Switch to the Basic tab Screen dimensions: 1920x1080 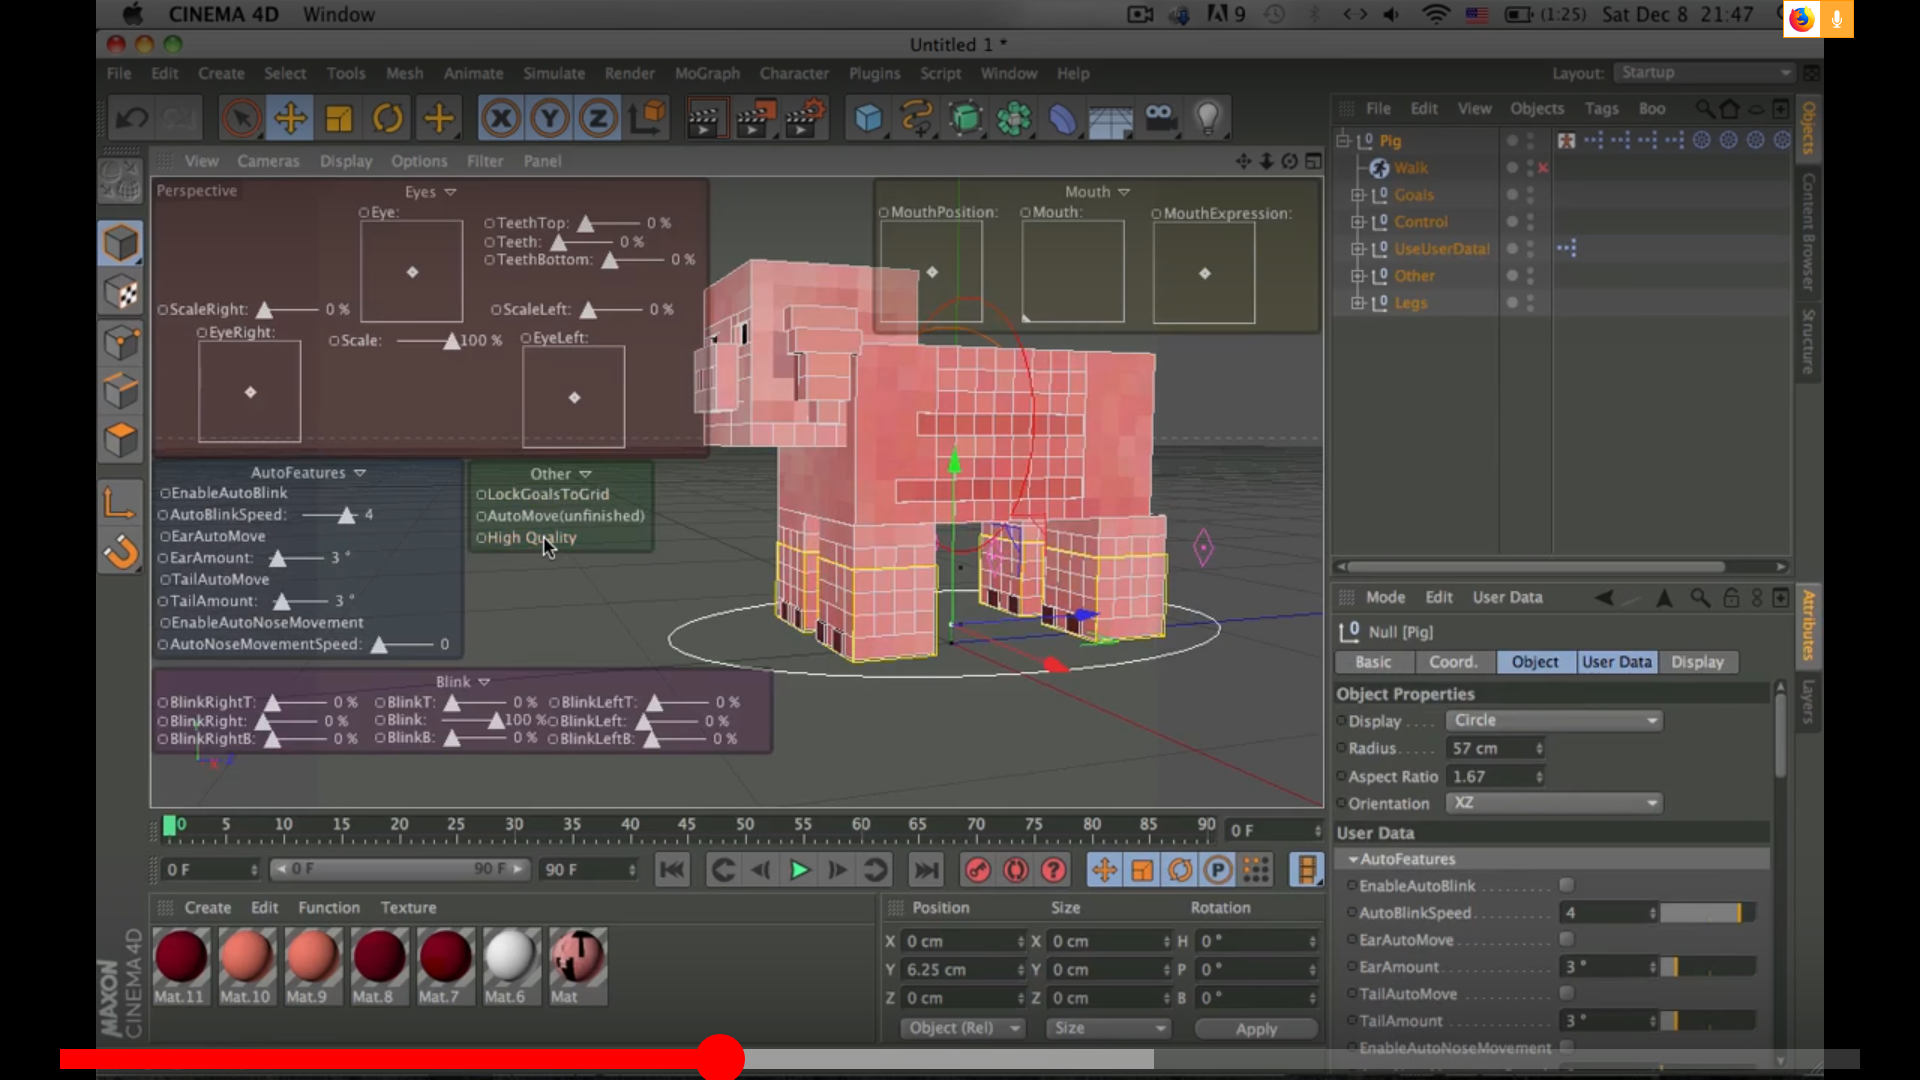[x=1373, y=662]
